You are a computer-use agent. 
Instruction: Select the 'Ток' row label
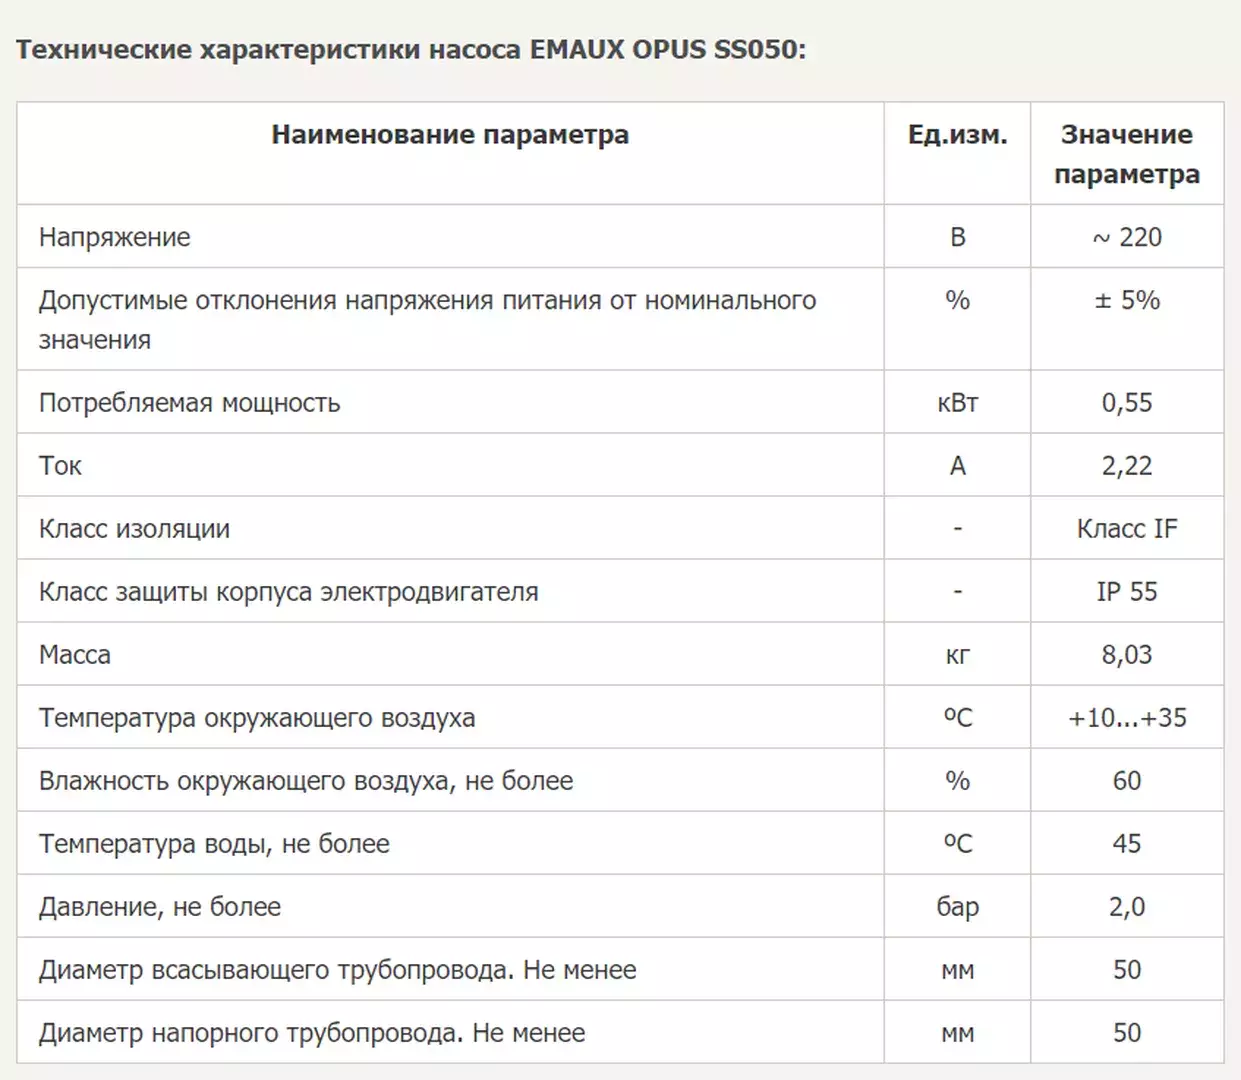60,466
